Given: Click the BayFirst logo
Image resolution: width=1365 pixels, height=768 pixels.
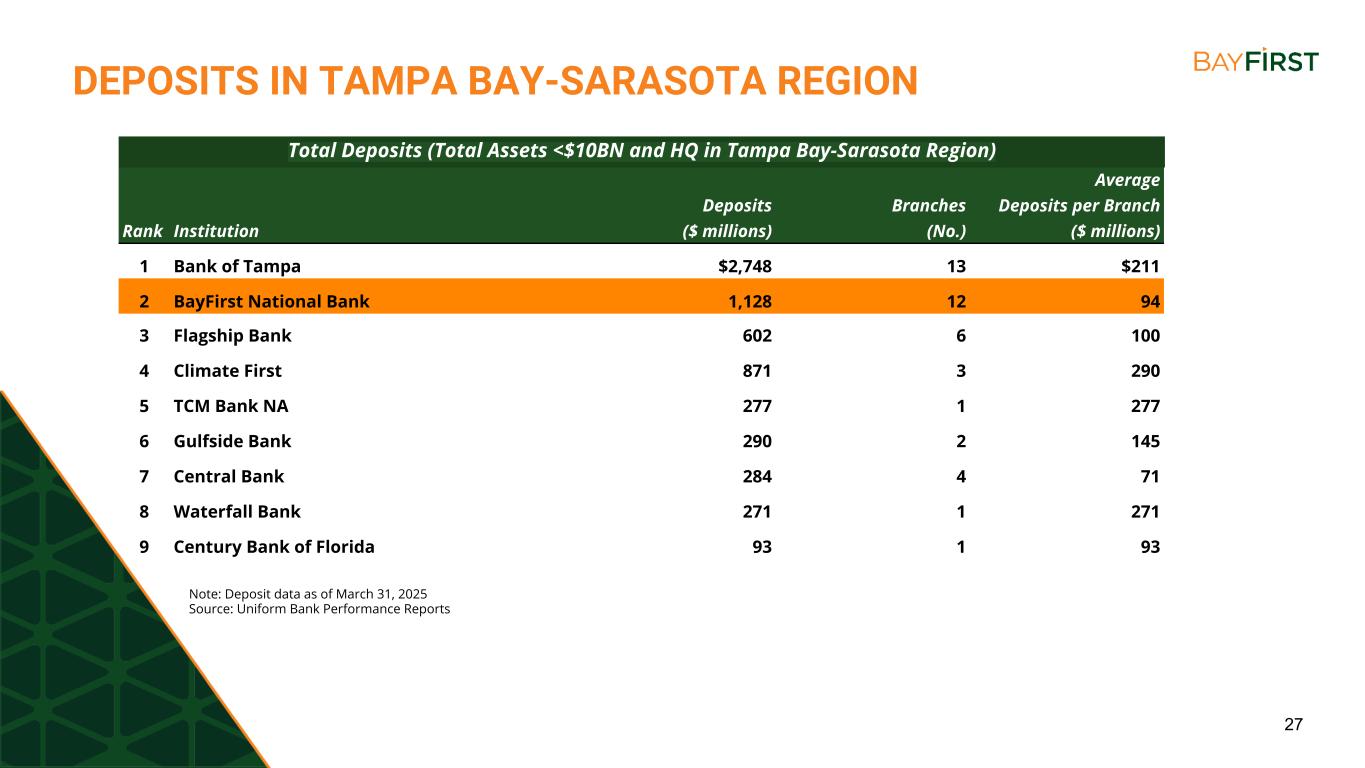Looking at the screenshot, I should [x=1255, y=60].
